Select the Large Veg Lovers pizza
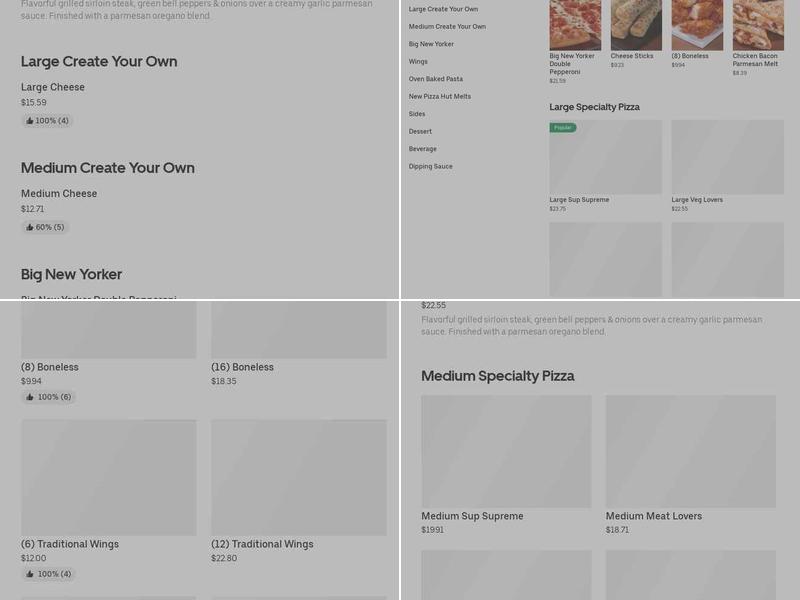Viewport: 800px width, 600px height. point(728,157)
